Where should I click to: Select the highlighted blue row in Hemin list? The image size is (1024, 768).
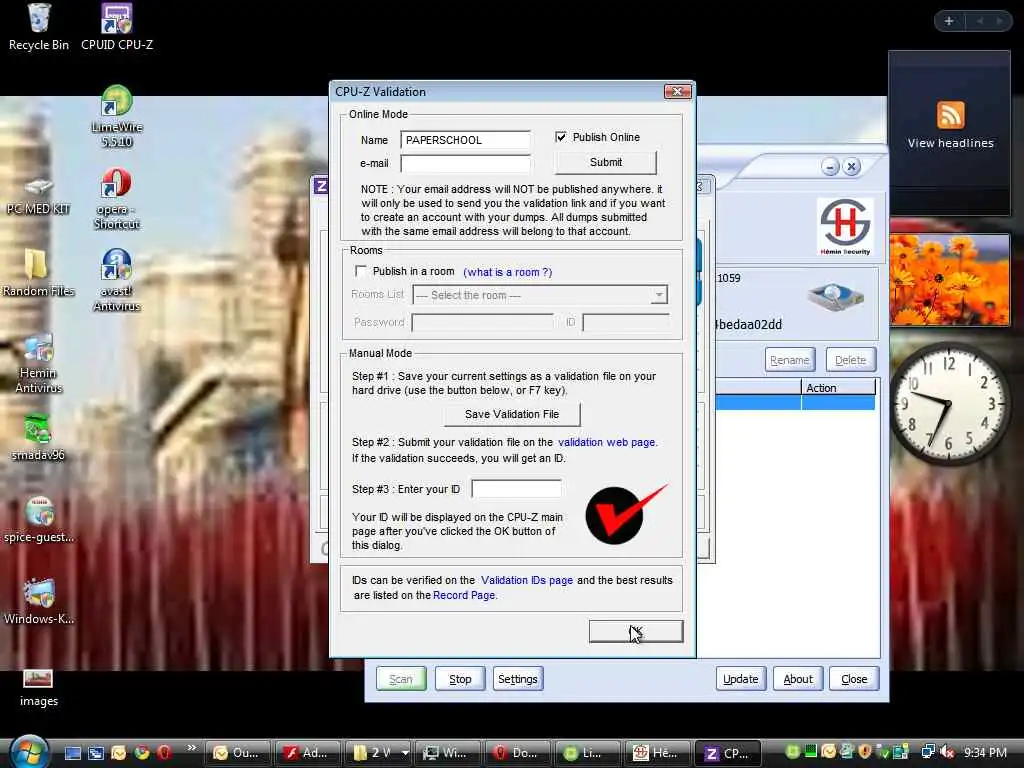click(x=795, y=403)
